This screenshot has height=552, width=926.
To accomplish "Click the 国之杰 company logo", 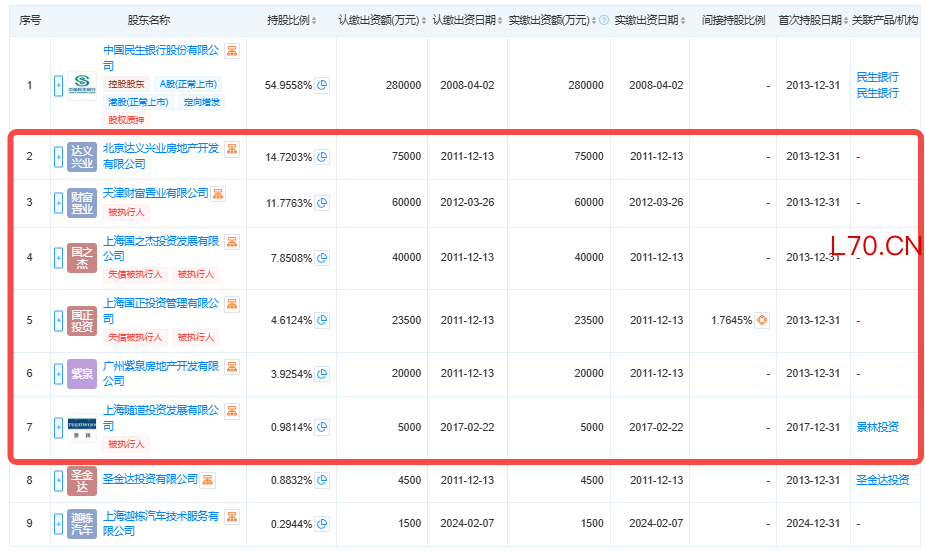I will (82, 258).
